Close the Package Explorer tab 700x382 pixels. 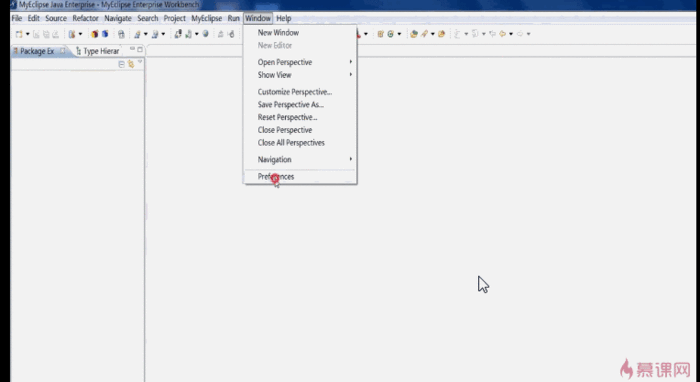pos(62,51)
